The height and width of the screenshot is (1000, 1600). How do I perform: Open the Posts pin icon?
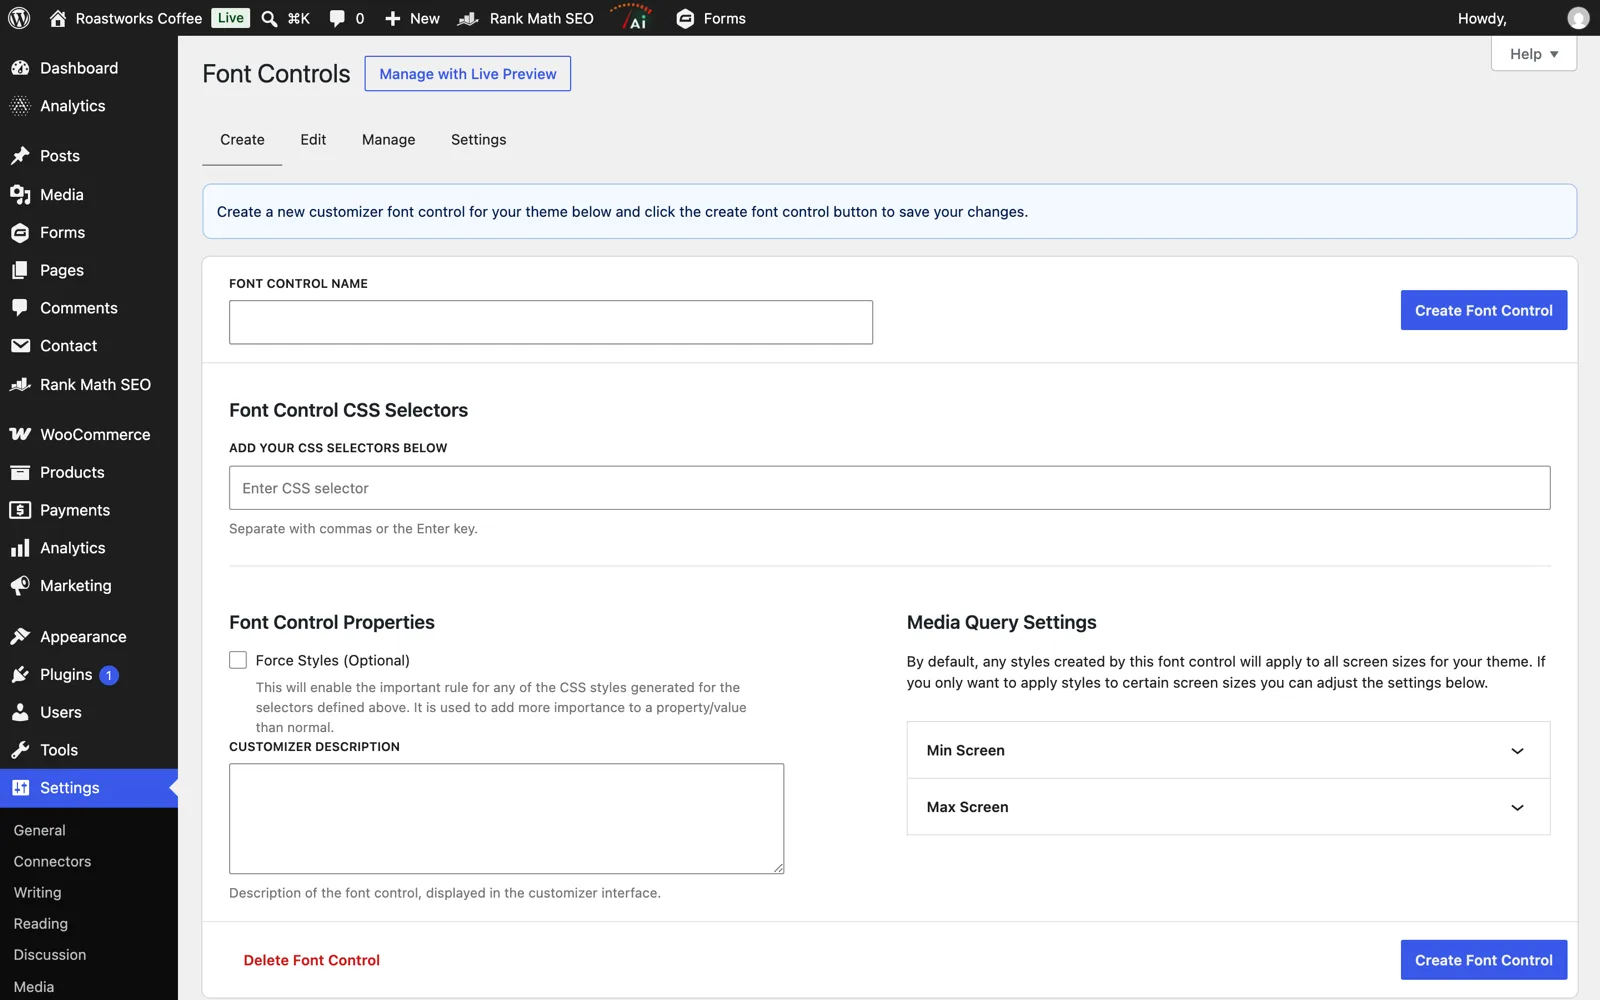click(x=20, y=156)
